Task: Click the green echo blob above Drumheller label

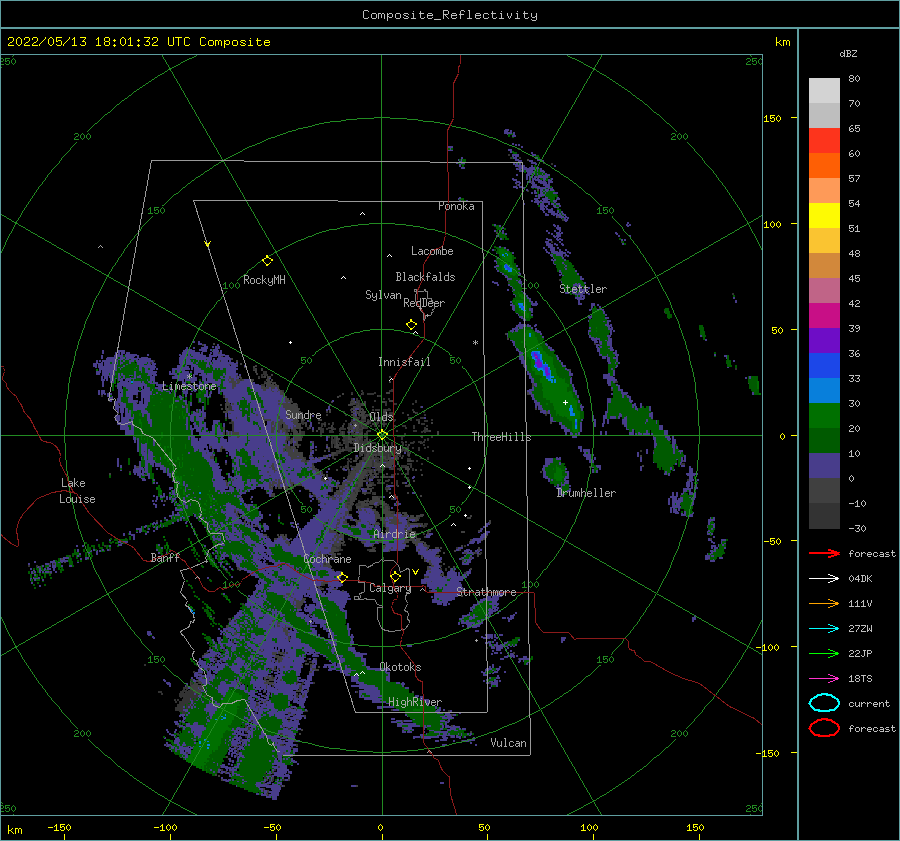Action: [556, 472]
